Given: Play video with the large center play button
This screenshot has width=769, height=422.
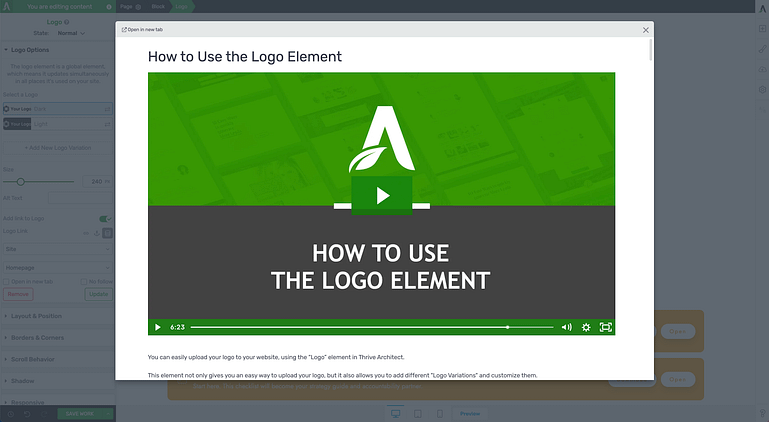Looking at the screenshot, I should [x=381, y=195].
